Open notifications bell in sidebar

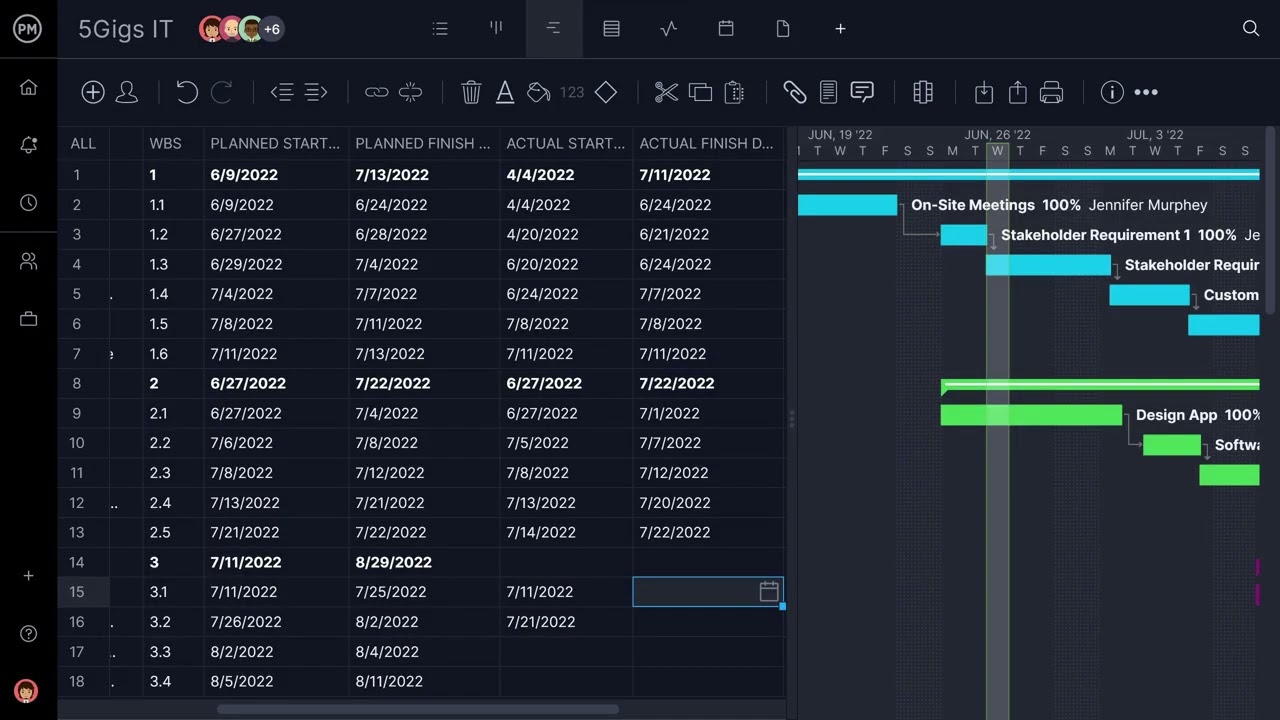[28, 145]
